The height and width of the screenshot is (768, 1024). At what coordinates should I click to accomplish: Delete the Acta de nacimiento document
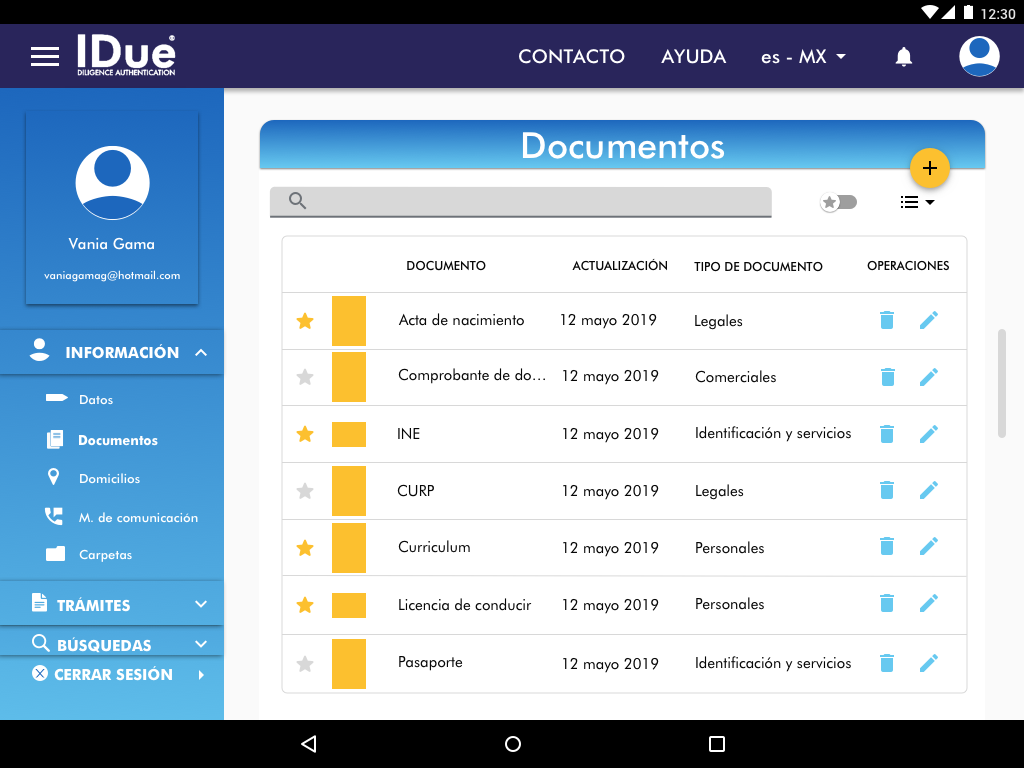click(x=886, y=320)
